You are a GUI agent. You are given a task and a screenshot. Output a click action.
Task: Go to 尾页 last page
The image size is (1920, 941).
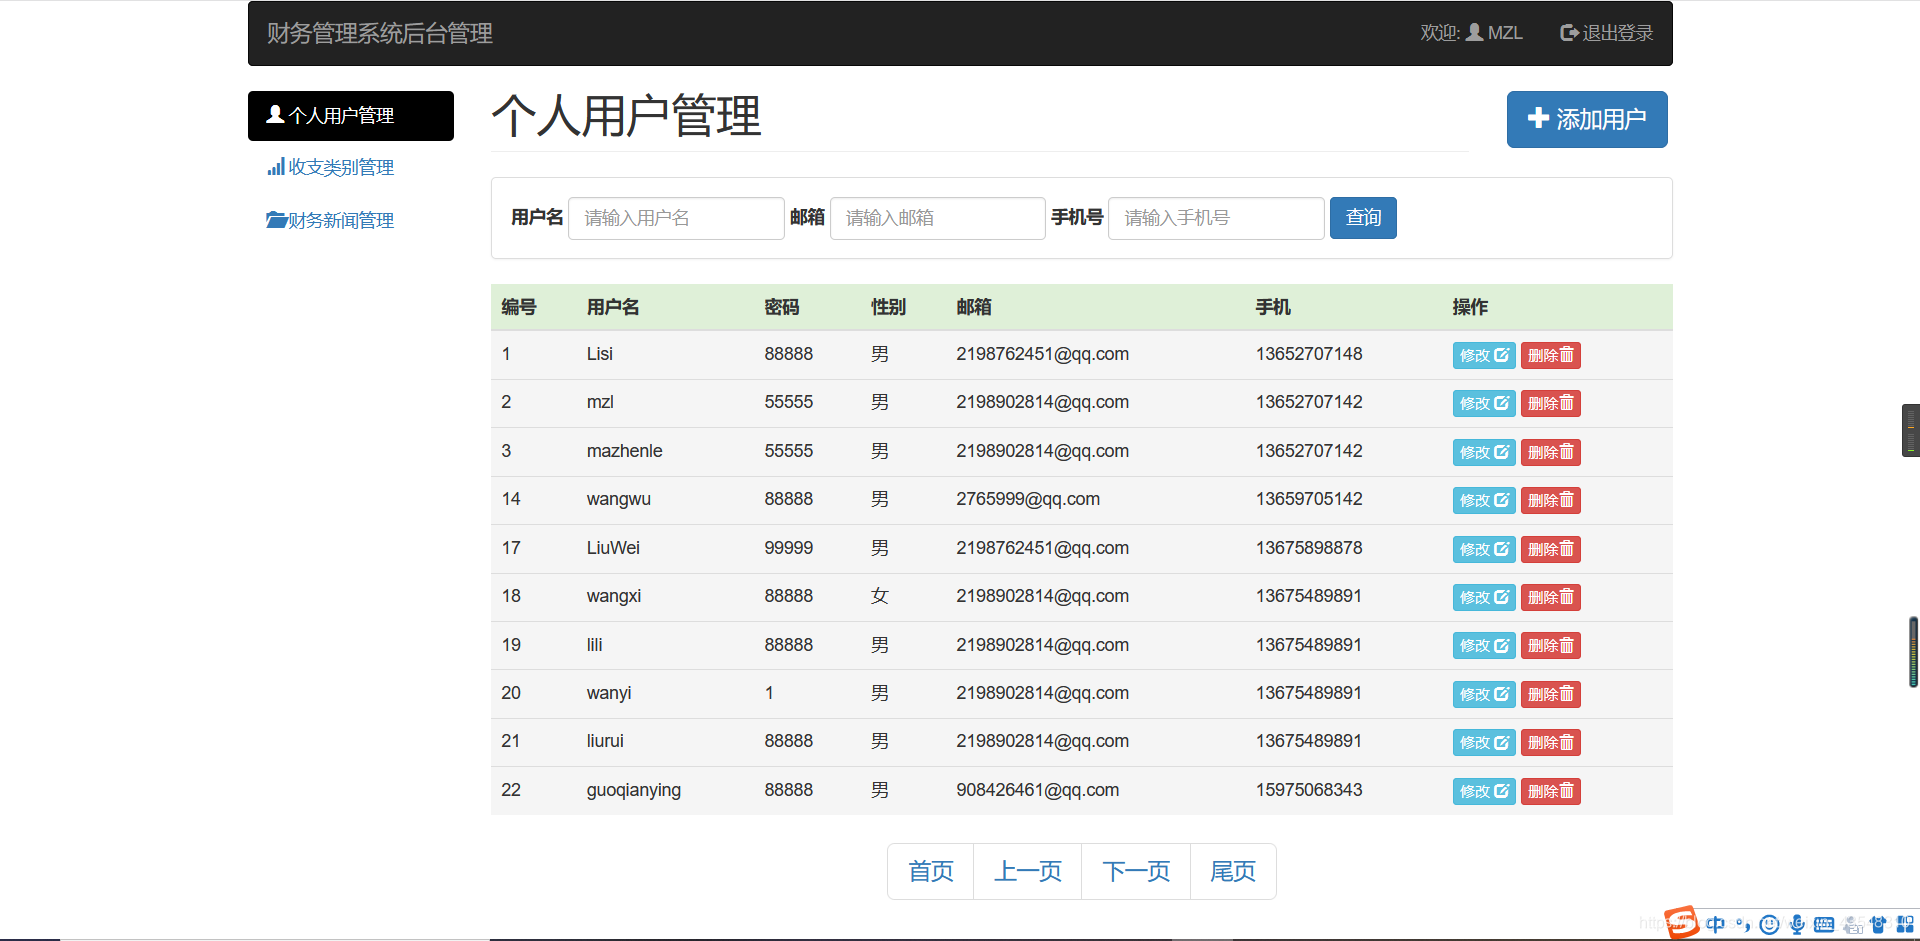coord(1233,871)
